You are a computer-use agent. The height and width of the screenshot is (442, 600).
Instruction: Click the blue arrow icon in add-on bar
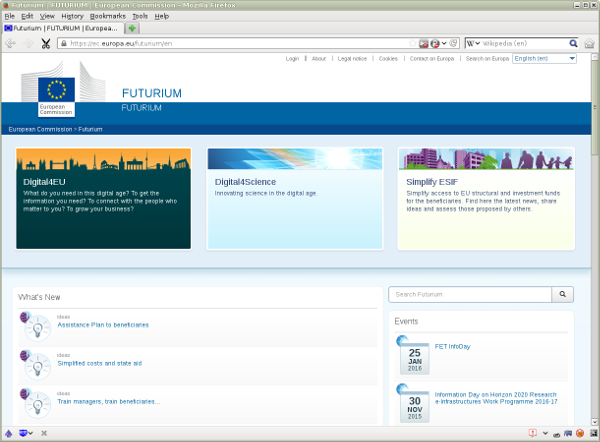click(8, 433)
